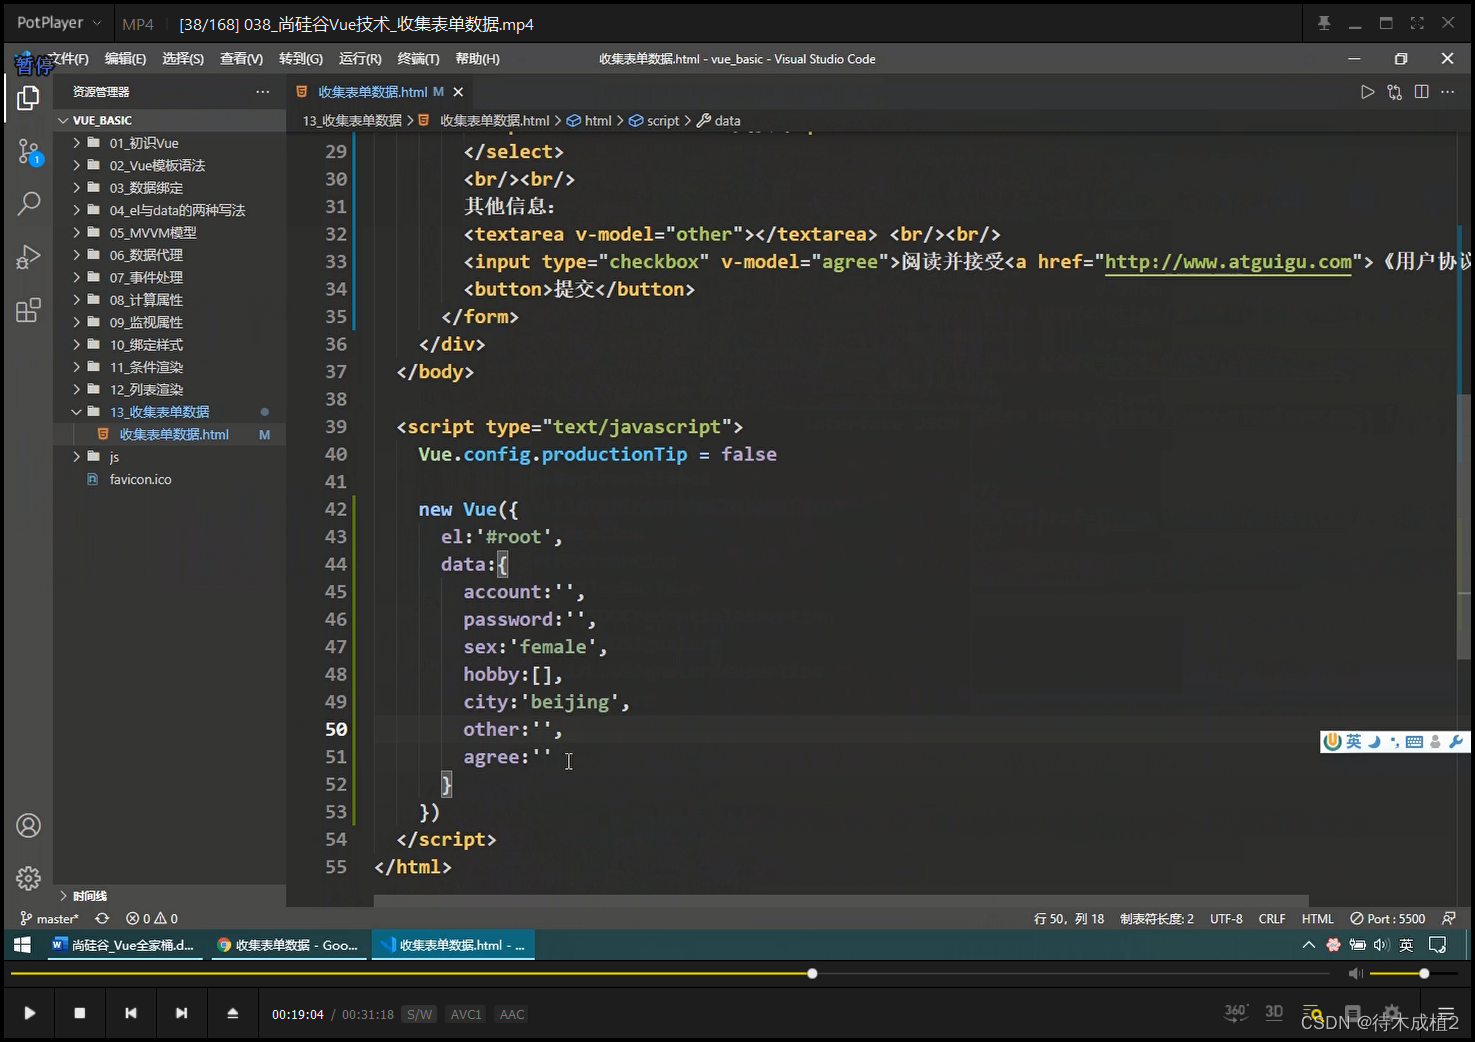This screenshot has height=1042, width=1475.
Task: Click the 行 50, 列 18 cursor position
Action: [1069, 918]
